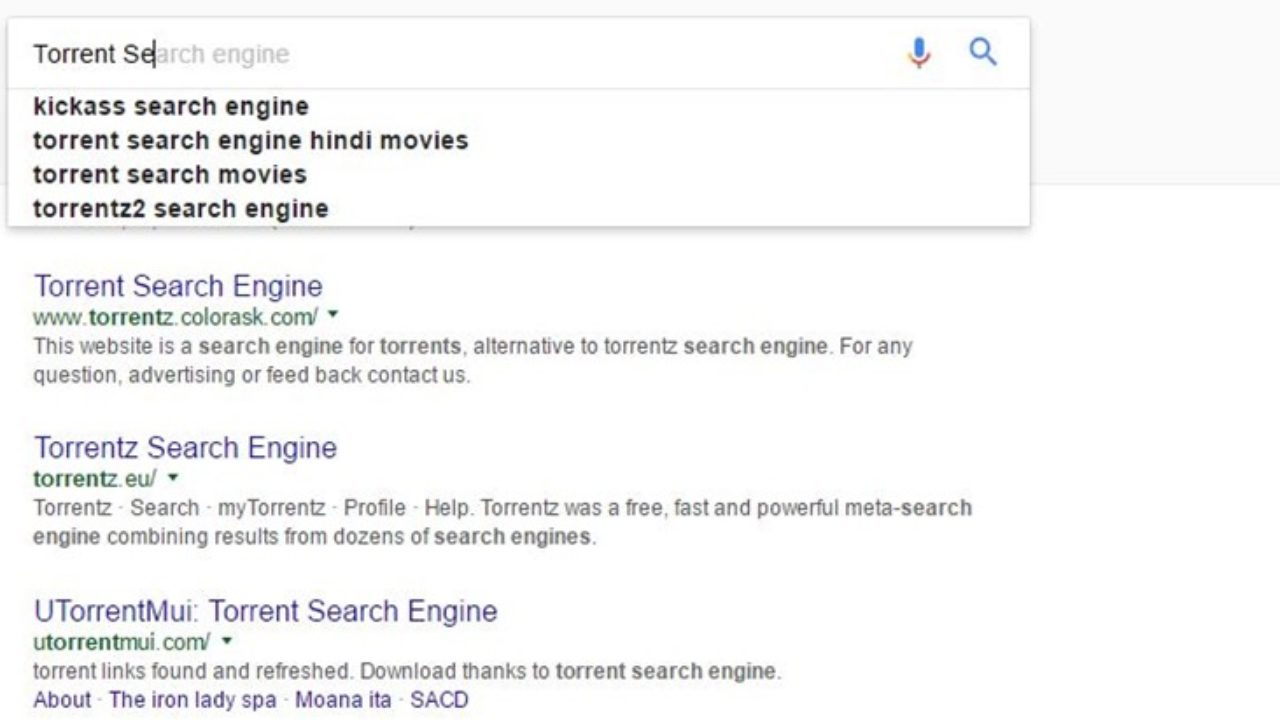The image size is (1280, 720).
Task: Select the 'kickass search engine' suggestion
Action: tap(171, 107)
